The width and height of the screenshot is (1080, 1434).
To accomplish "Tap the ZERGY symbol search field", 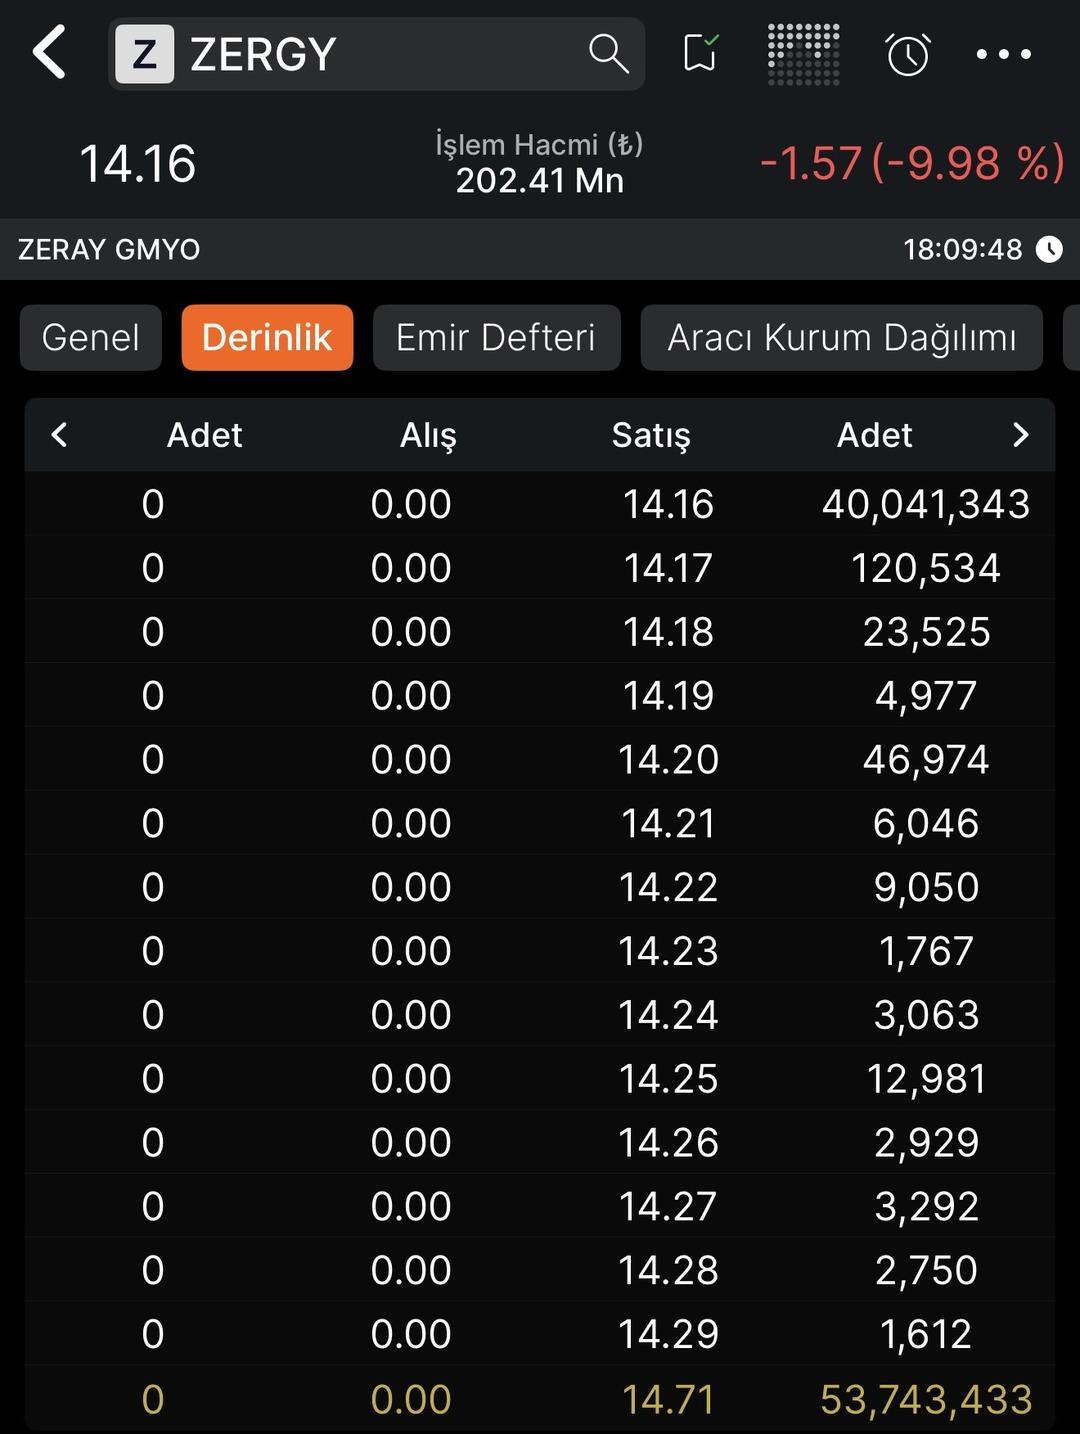I will click(x=380, y=54).
